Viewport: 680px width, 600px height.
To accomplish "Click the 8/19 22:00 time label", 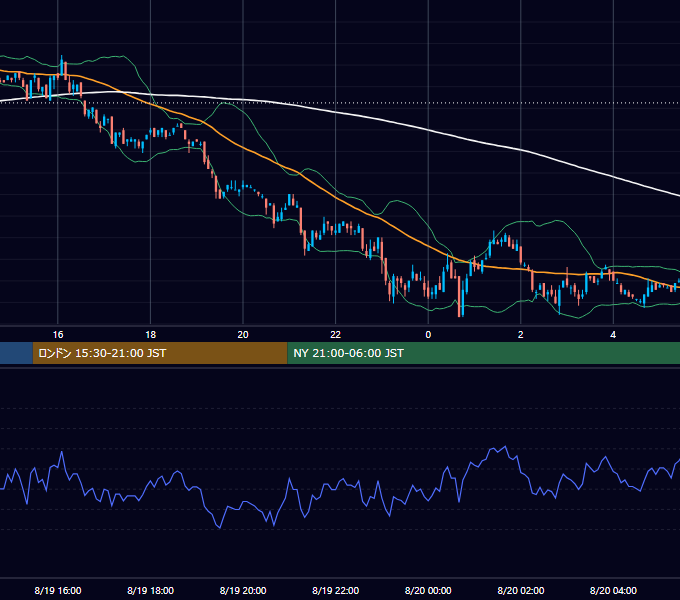I will pos(336,590).
